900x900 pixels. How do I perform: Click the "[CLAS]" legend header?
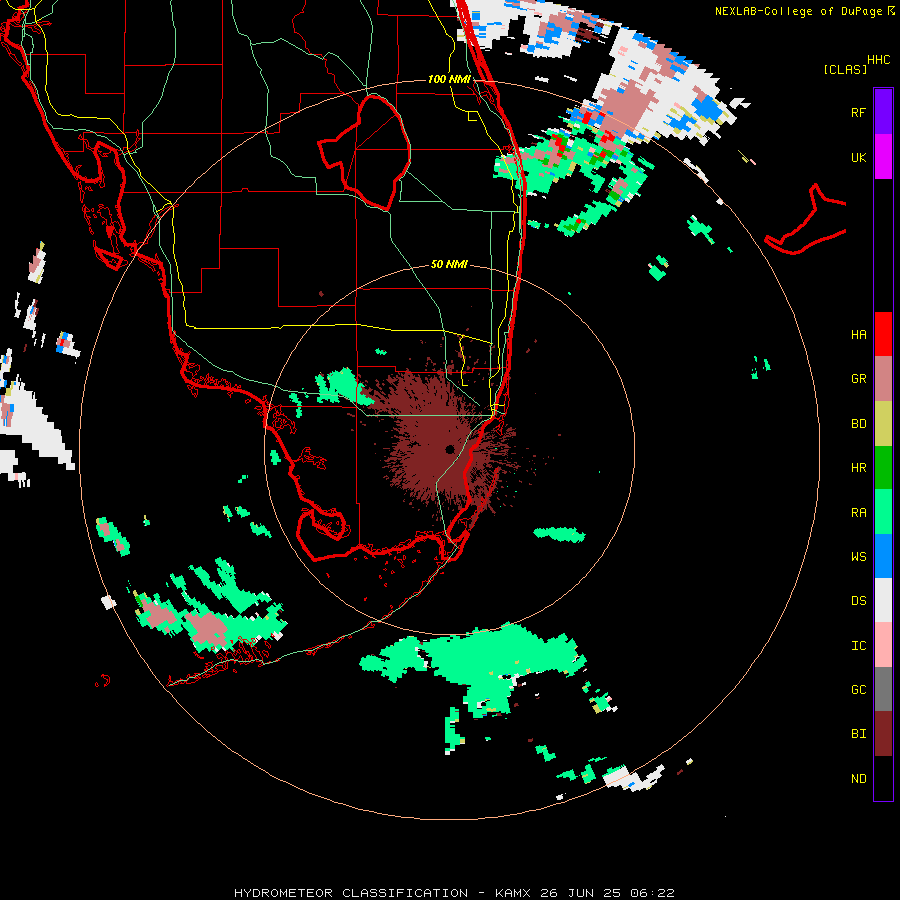[x=845, y=70]
